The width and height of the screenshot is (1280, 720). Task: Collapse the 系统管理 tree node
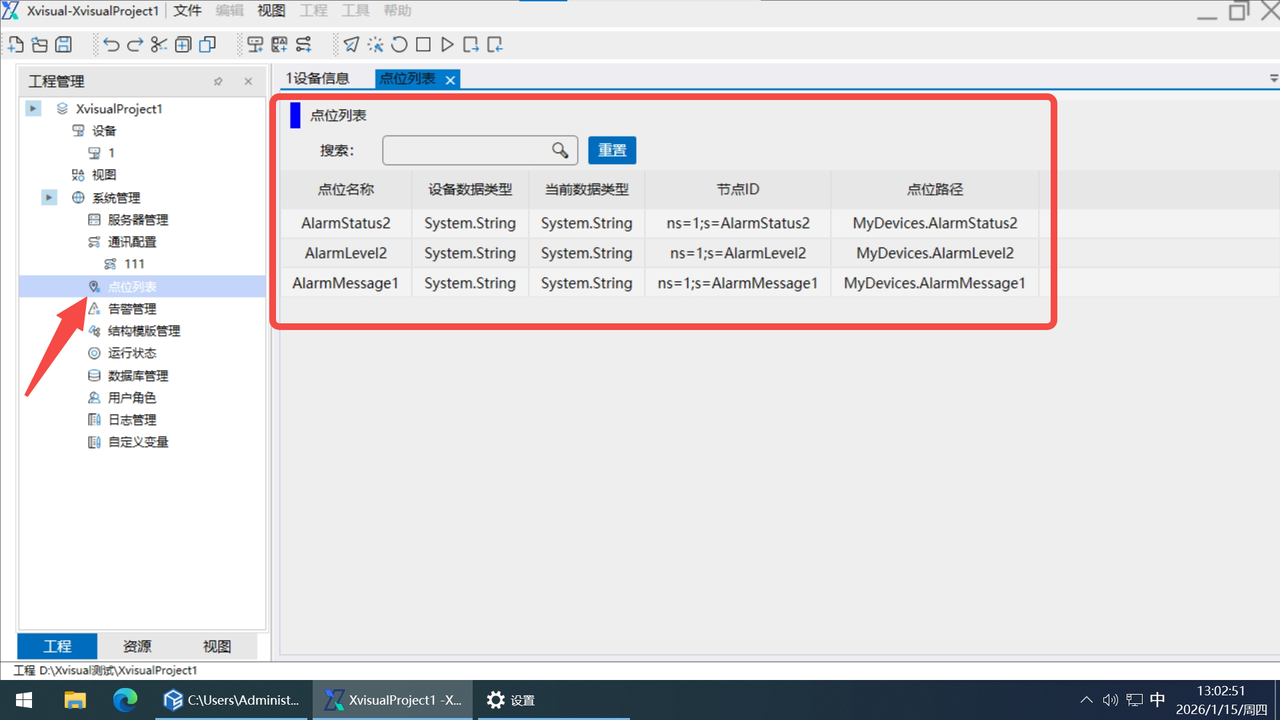(x=50, y=197)
